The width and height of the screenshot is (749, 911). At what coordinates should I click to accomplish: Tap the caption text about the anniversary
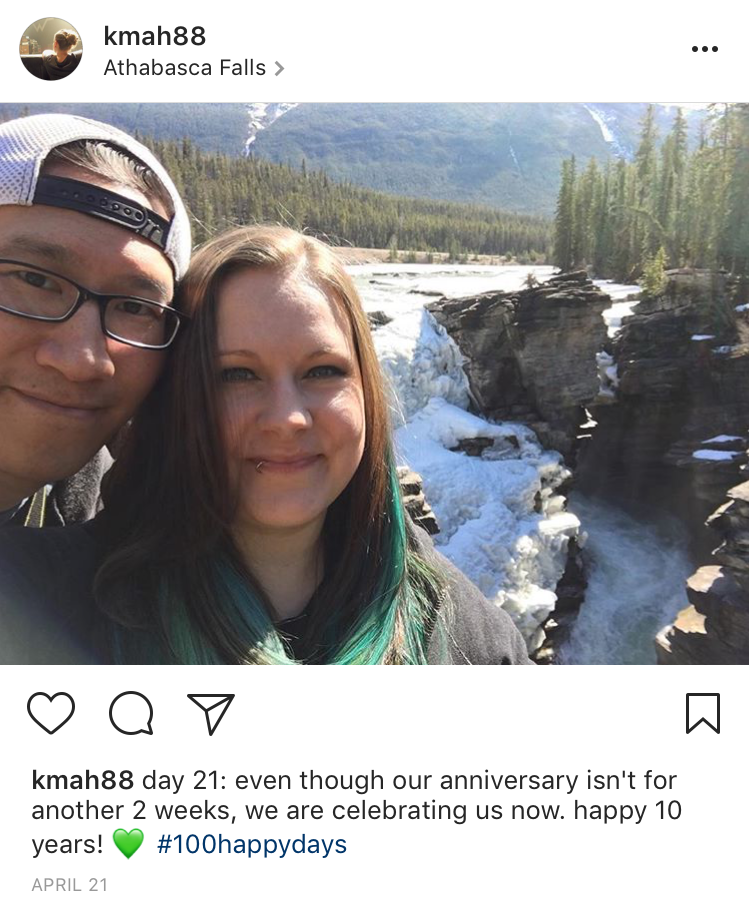click(356, 812)
